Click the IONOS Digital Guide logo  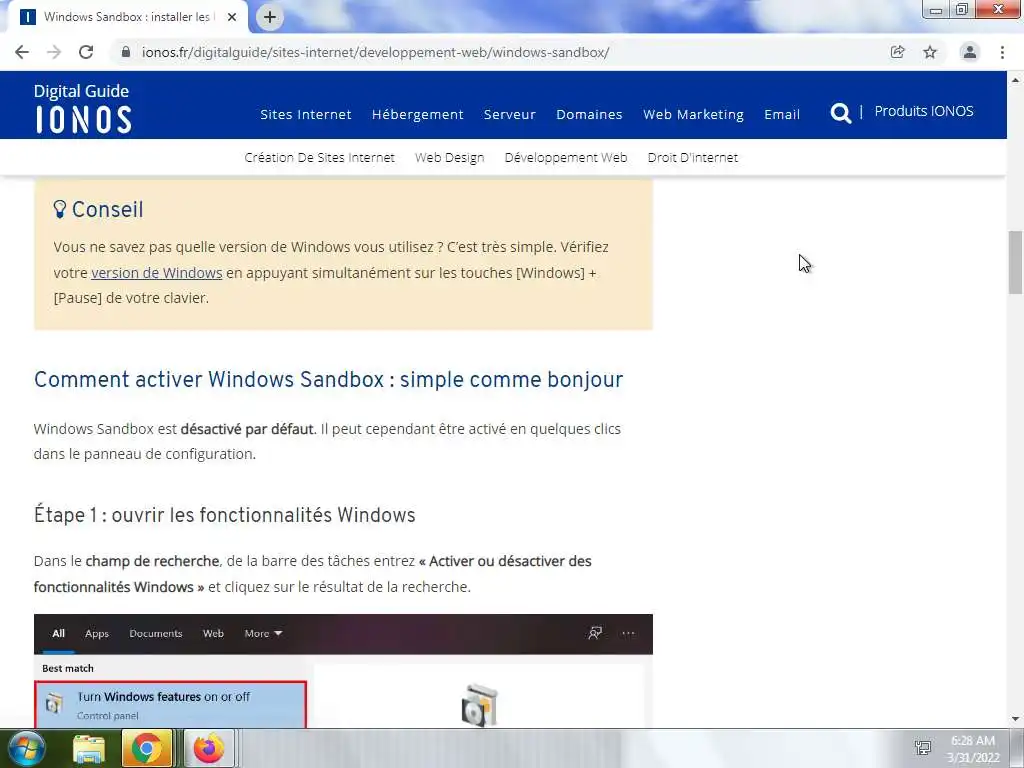pyautogui.click(x=83, y=108)
